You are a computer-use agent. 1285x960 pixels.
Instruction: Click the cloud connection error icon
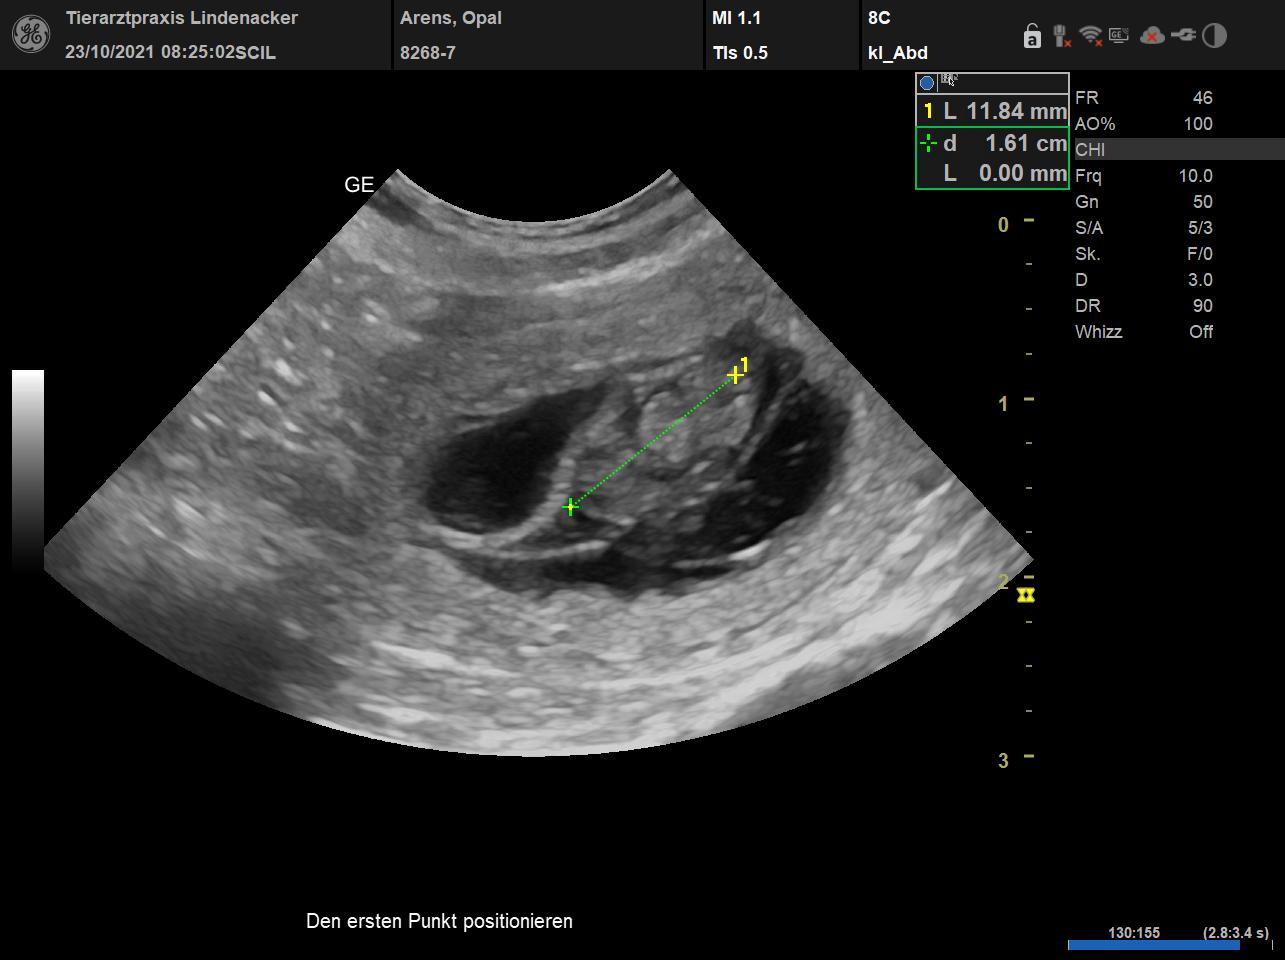coord(1152,37)
